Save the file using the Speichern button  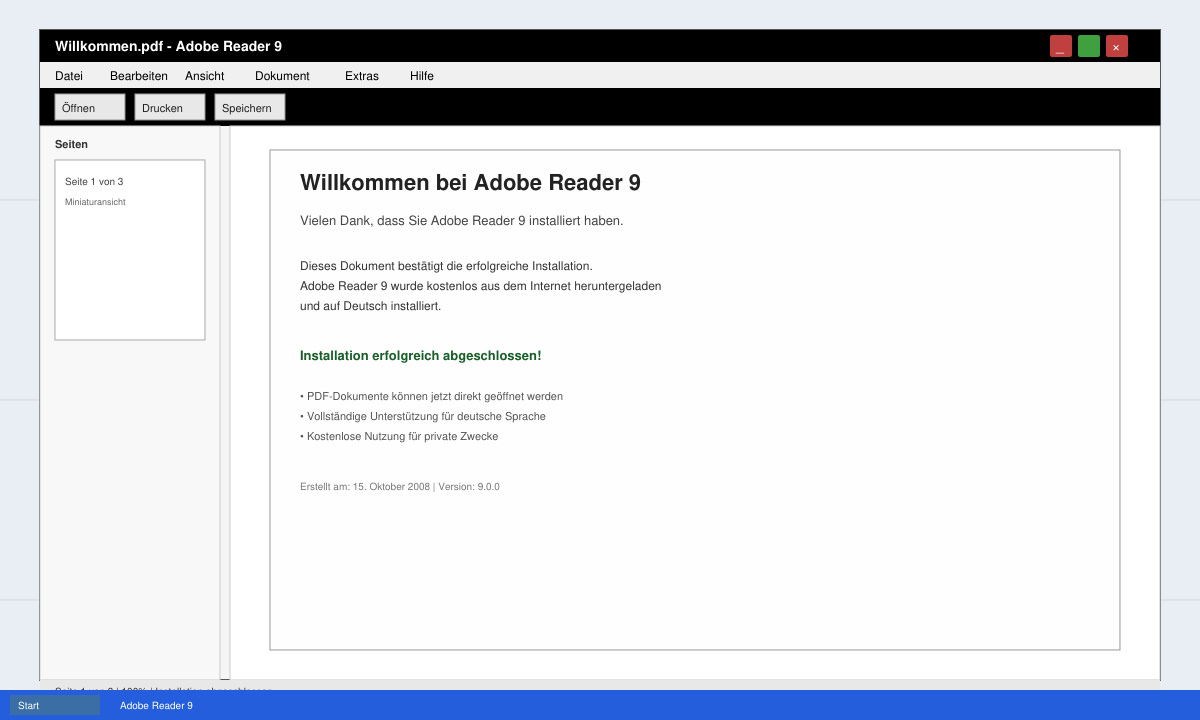pyautogui.click(x=250, y=107)
